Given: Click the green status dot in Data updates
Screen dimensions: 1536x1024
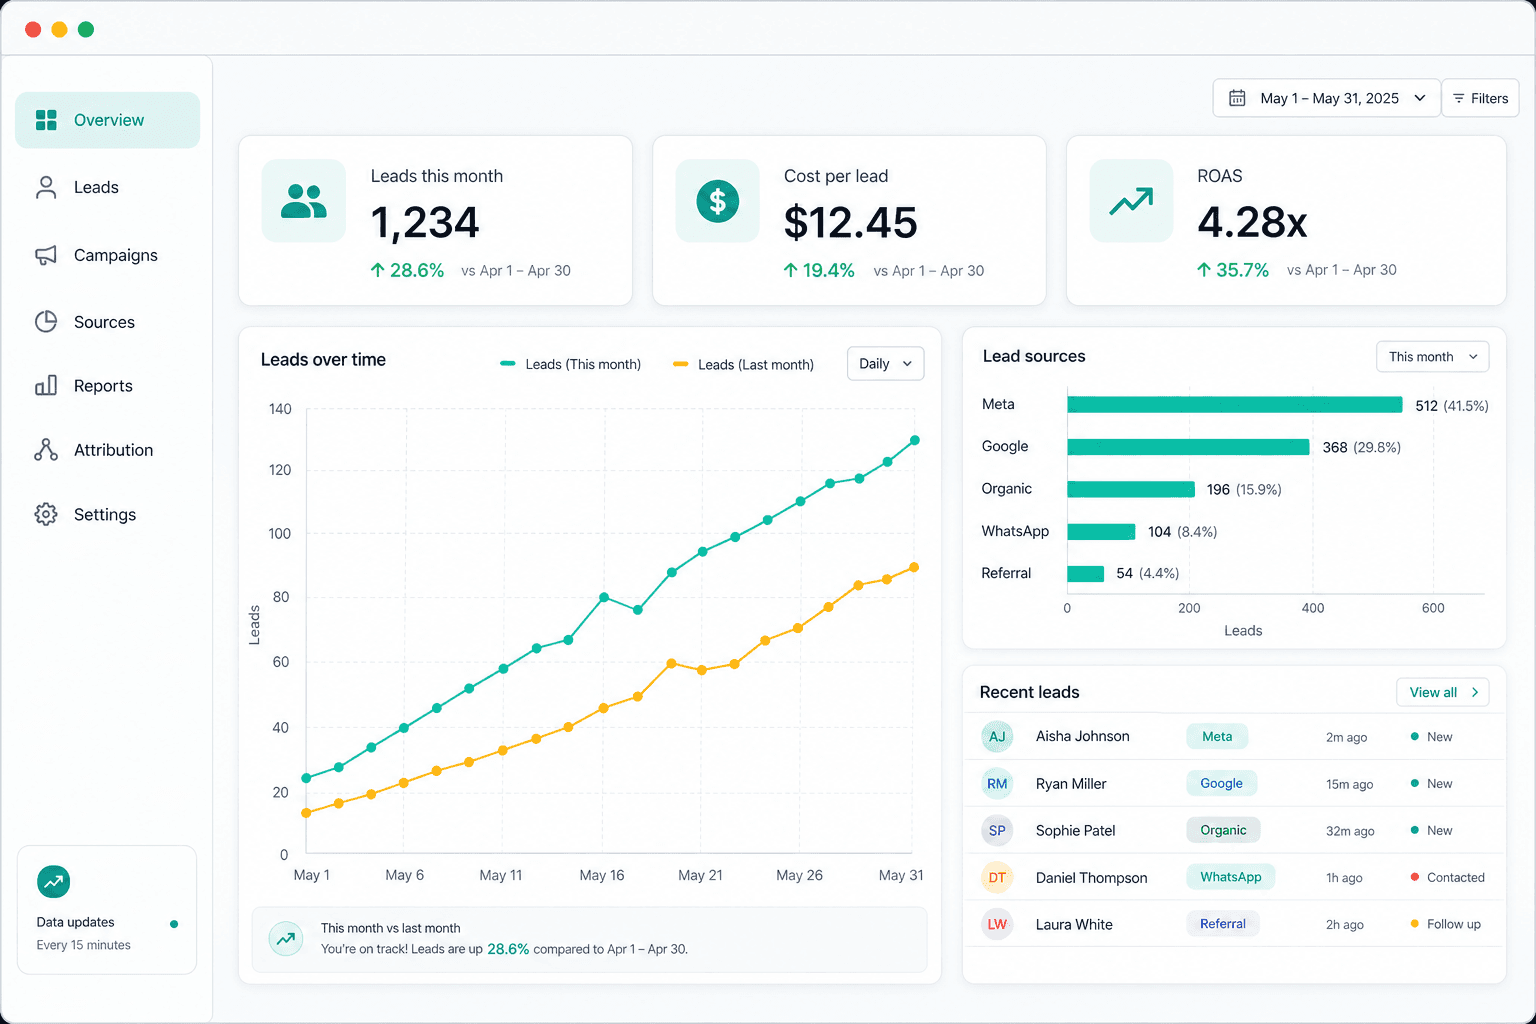Looking at the screenshot, I should [x=174, y=924].
